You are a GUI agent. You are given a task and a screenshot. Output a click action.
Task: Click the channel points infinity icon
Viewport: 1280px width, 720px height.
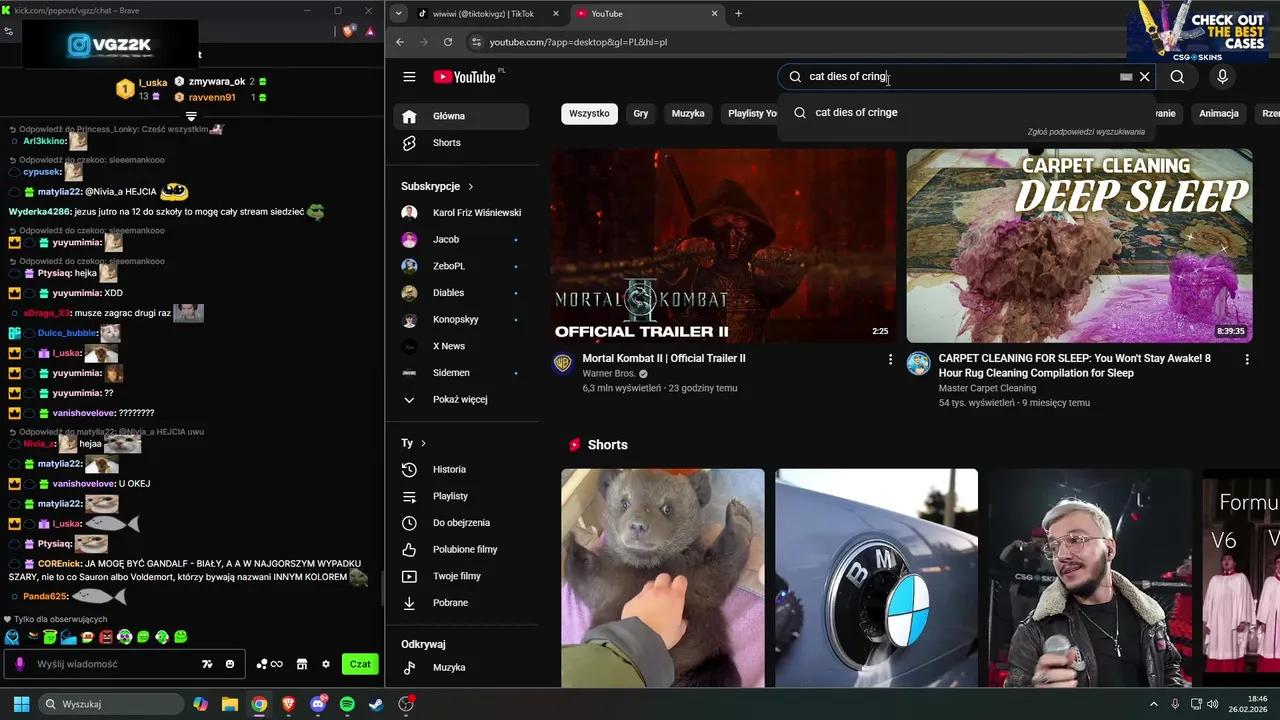coord(270,664)
